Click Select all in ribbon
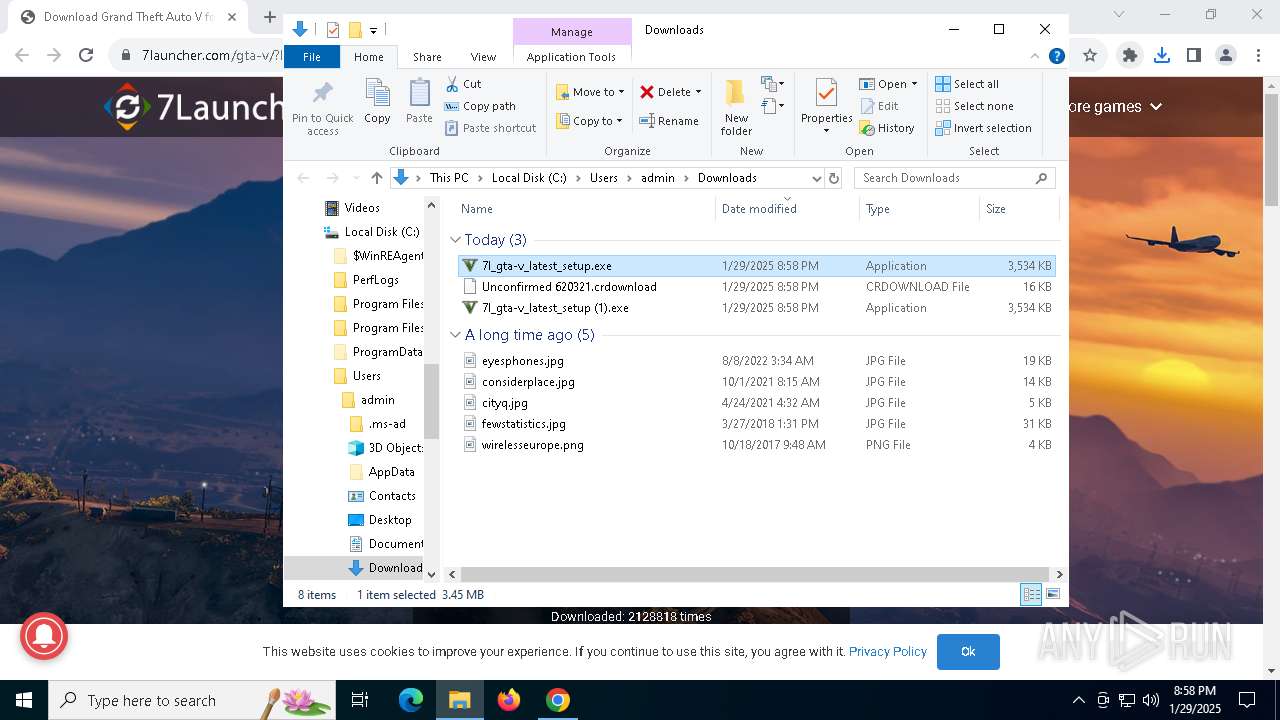1280x720 pixels. coord(967,84)
